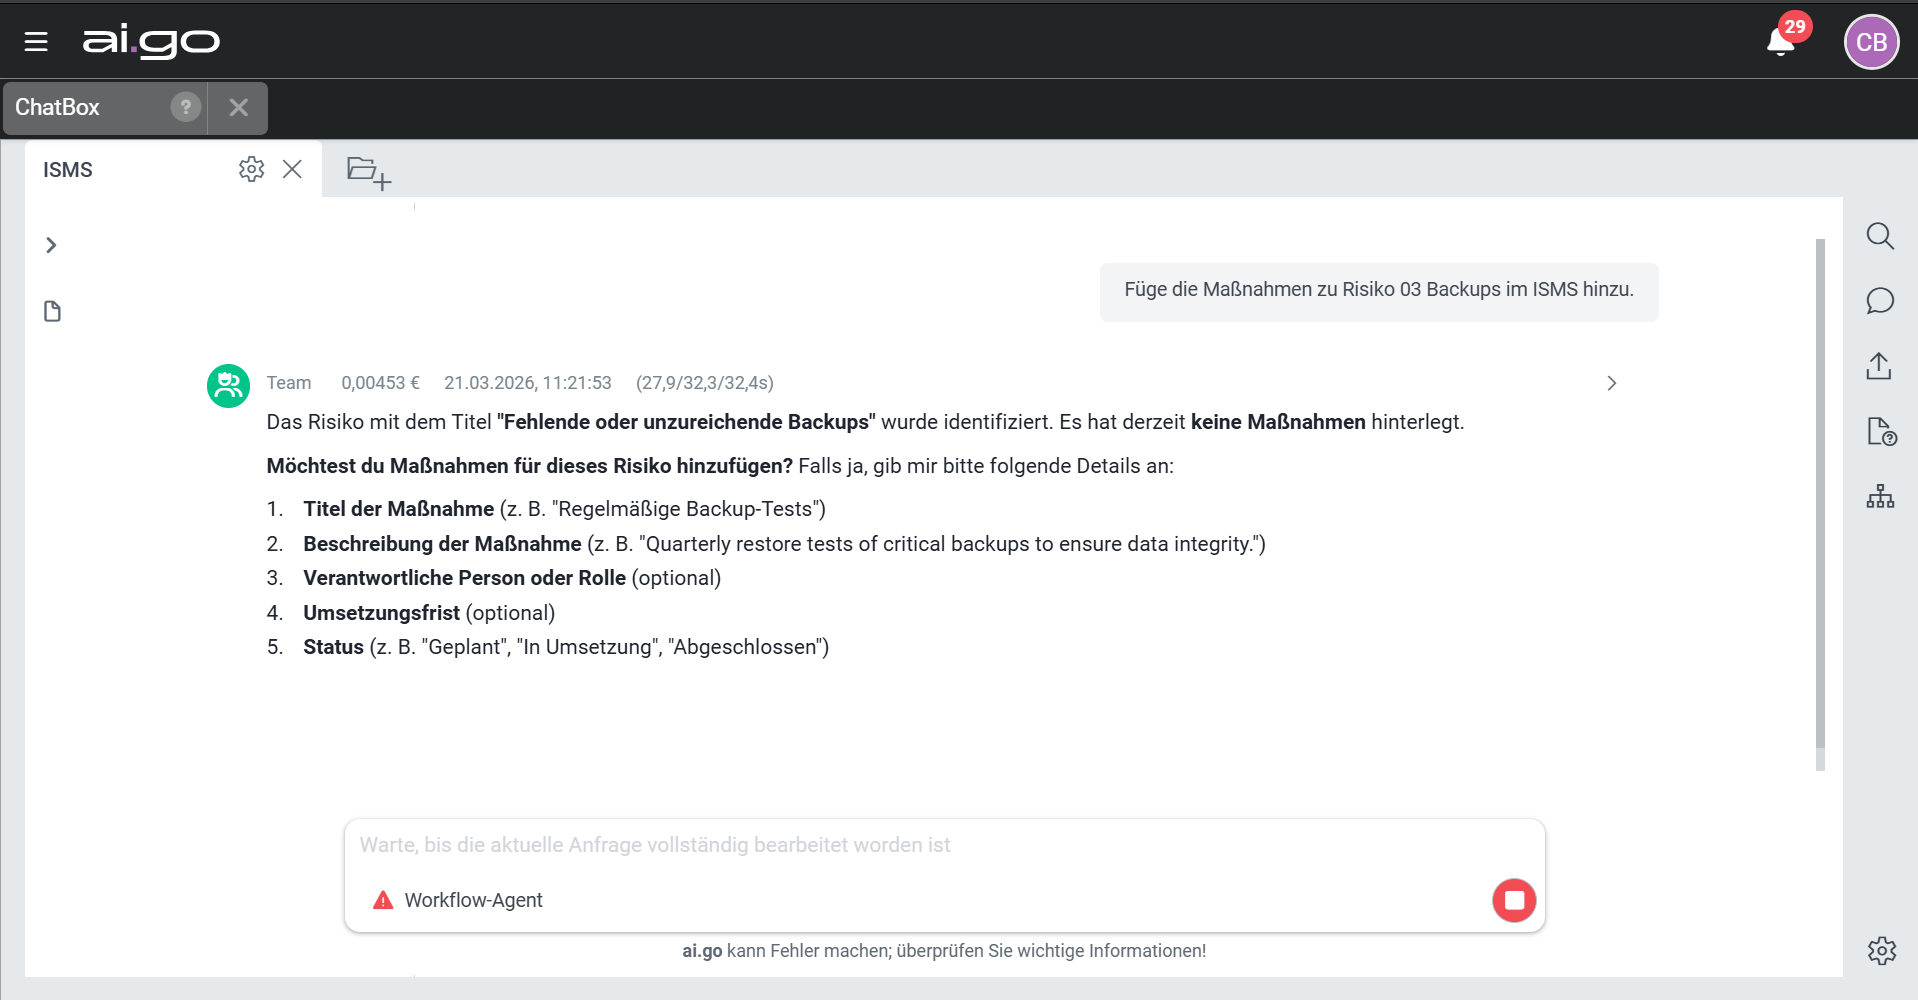Open the hamburger main menu
The image size is (1918, 1000).
[36, 42]
